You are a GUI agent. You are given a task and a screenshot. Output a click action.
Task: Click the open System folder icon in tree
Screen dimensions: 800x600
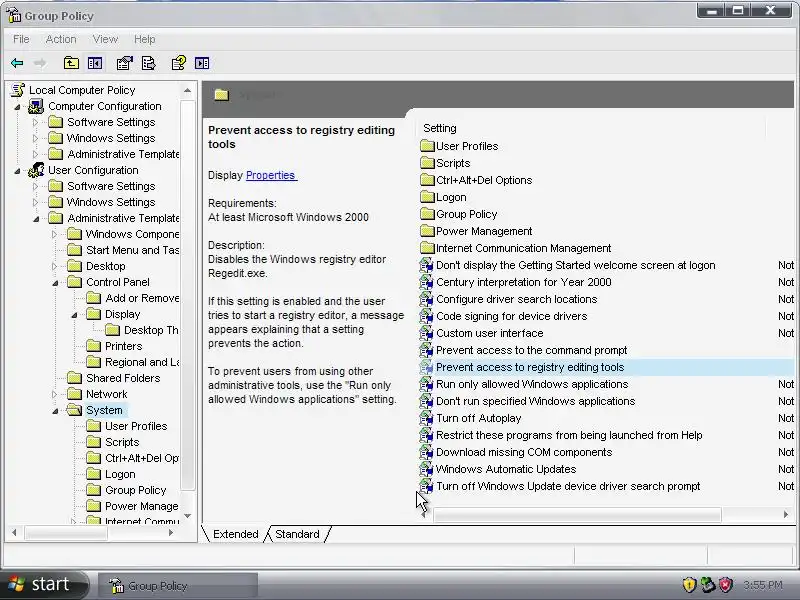74,410
